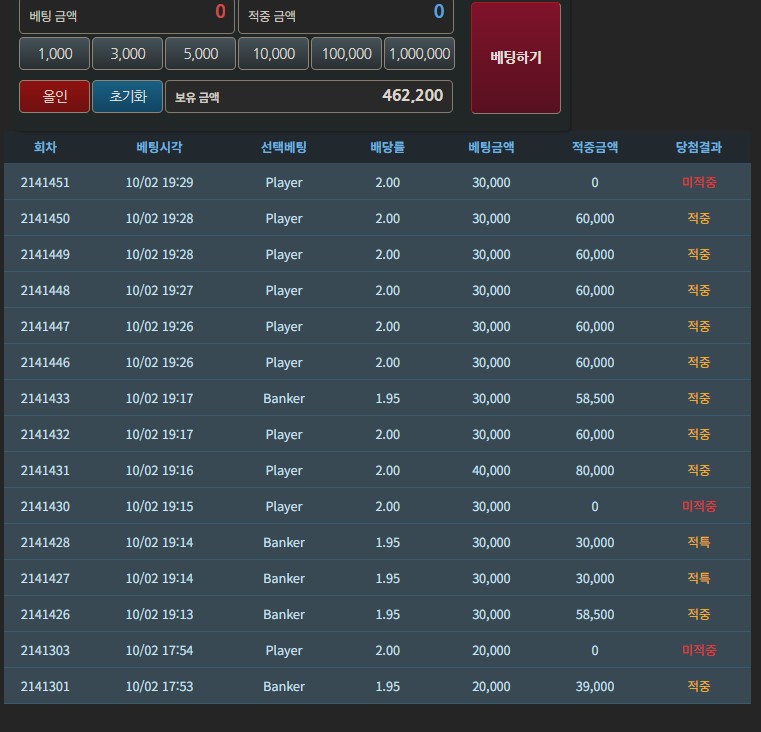The height and width of the screenshot is (732, 761).
Task: Add 100,000 to the bet amount
Action: [x=347, y=53]
